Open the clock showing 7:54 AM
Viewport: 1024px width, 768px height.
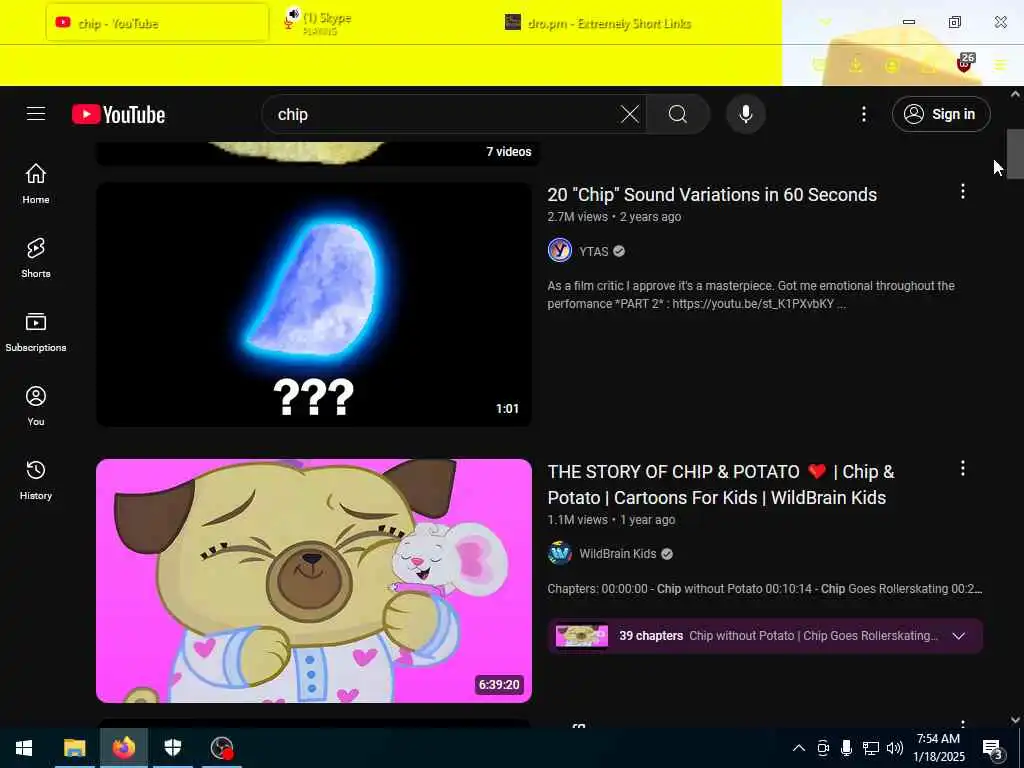pos(938,748)
